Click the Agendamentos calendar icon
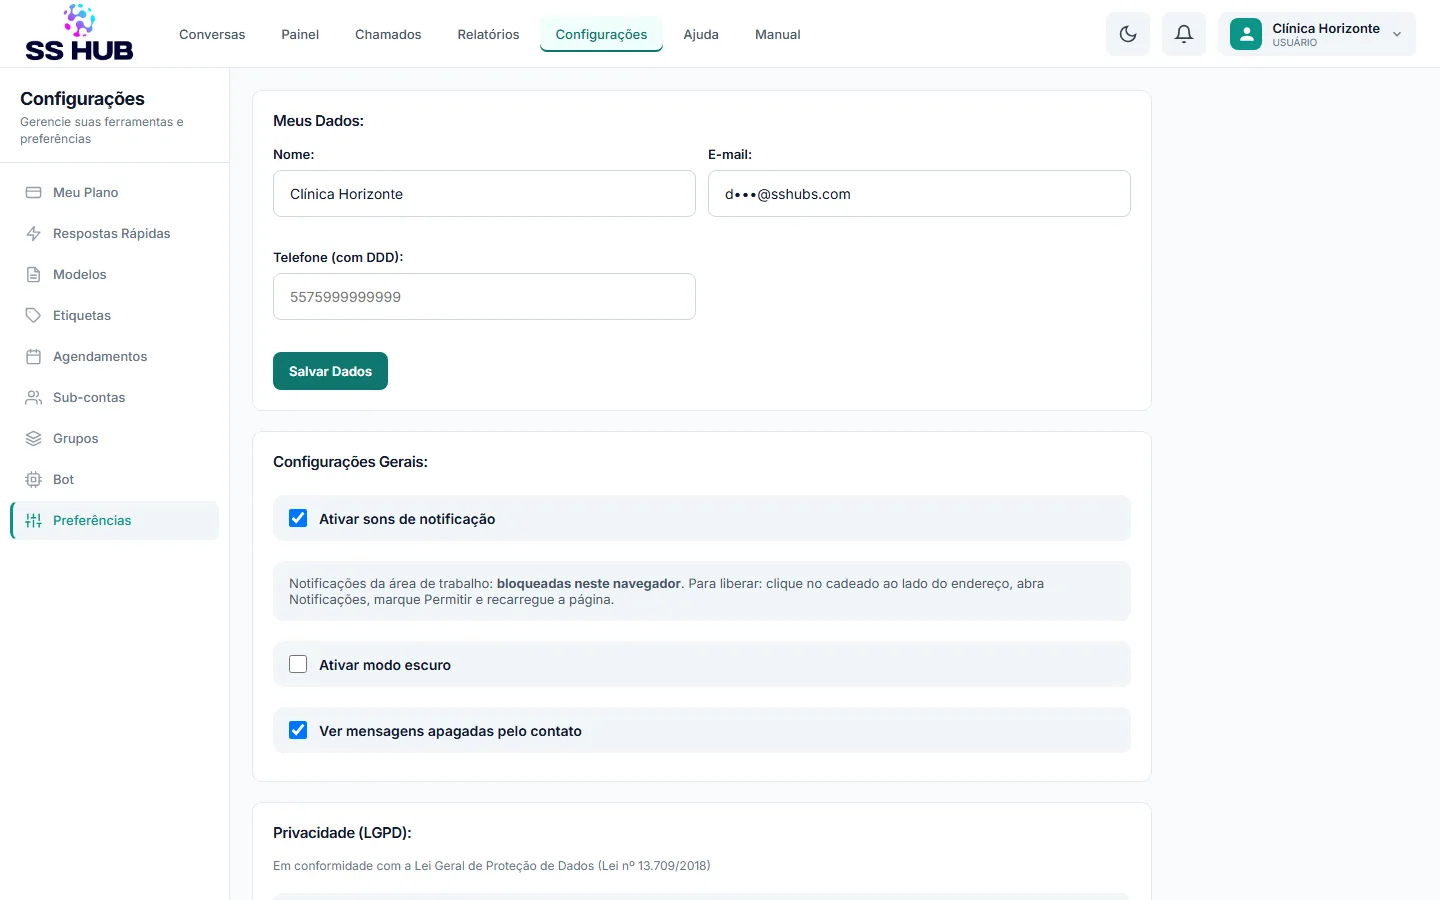1440x900 pixels. (33, 356)
